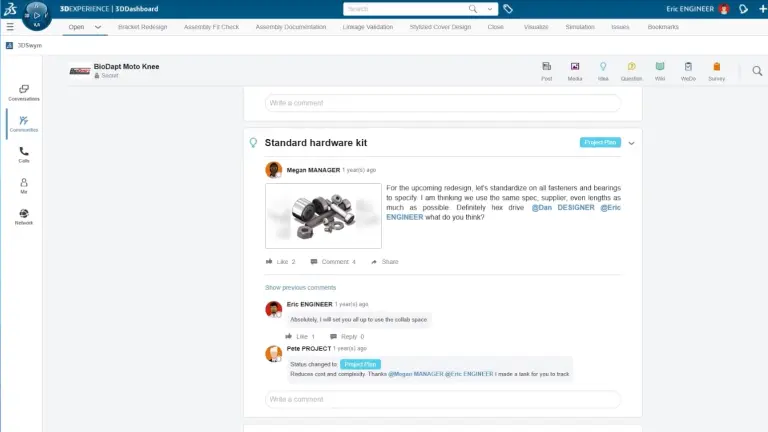This screenshot has width=768, height=432.
Task: Switch to the Linkage Validation tab
Action: tap(368, 27)
